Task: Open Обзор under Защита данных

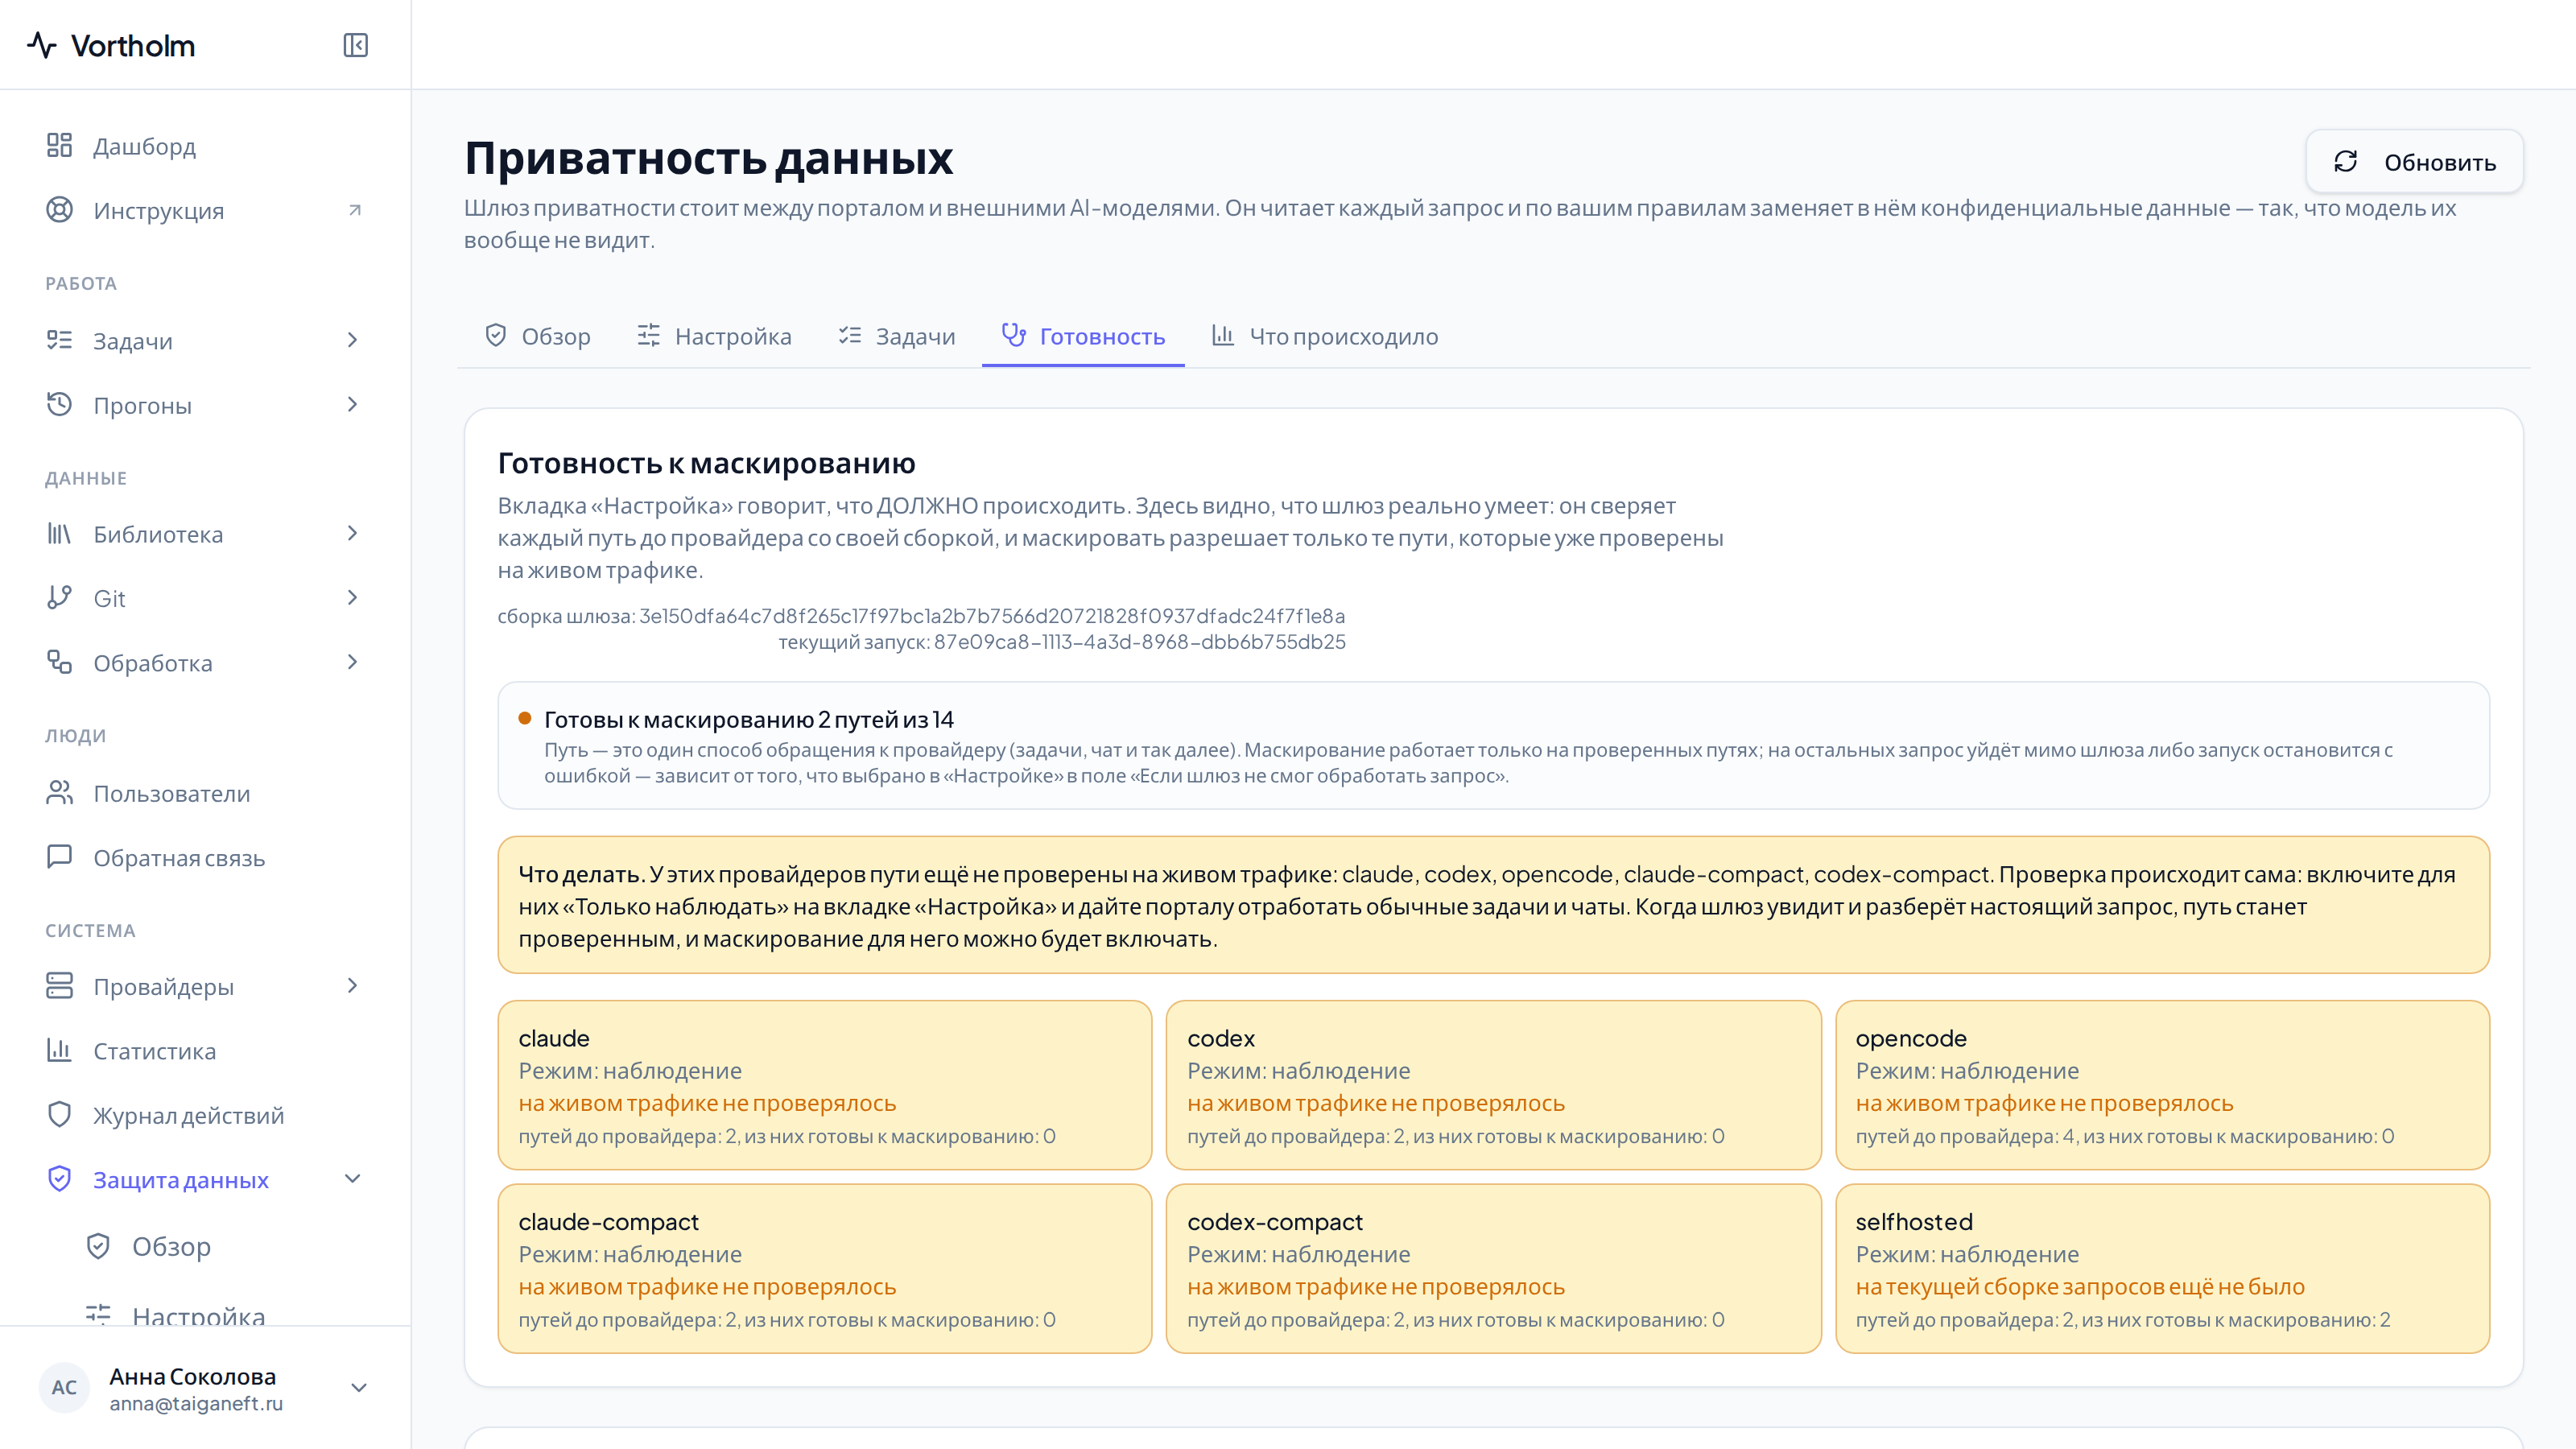Action: pyautogui.click(x=224, y=1246)
